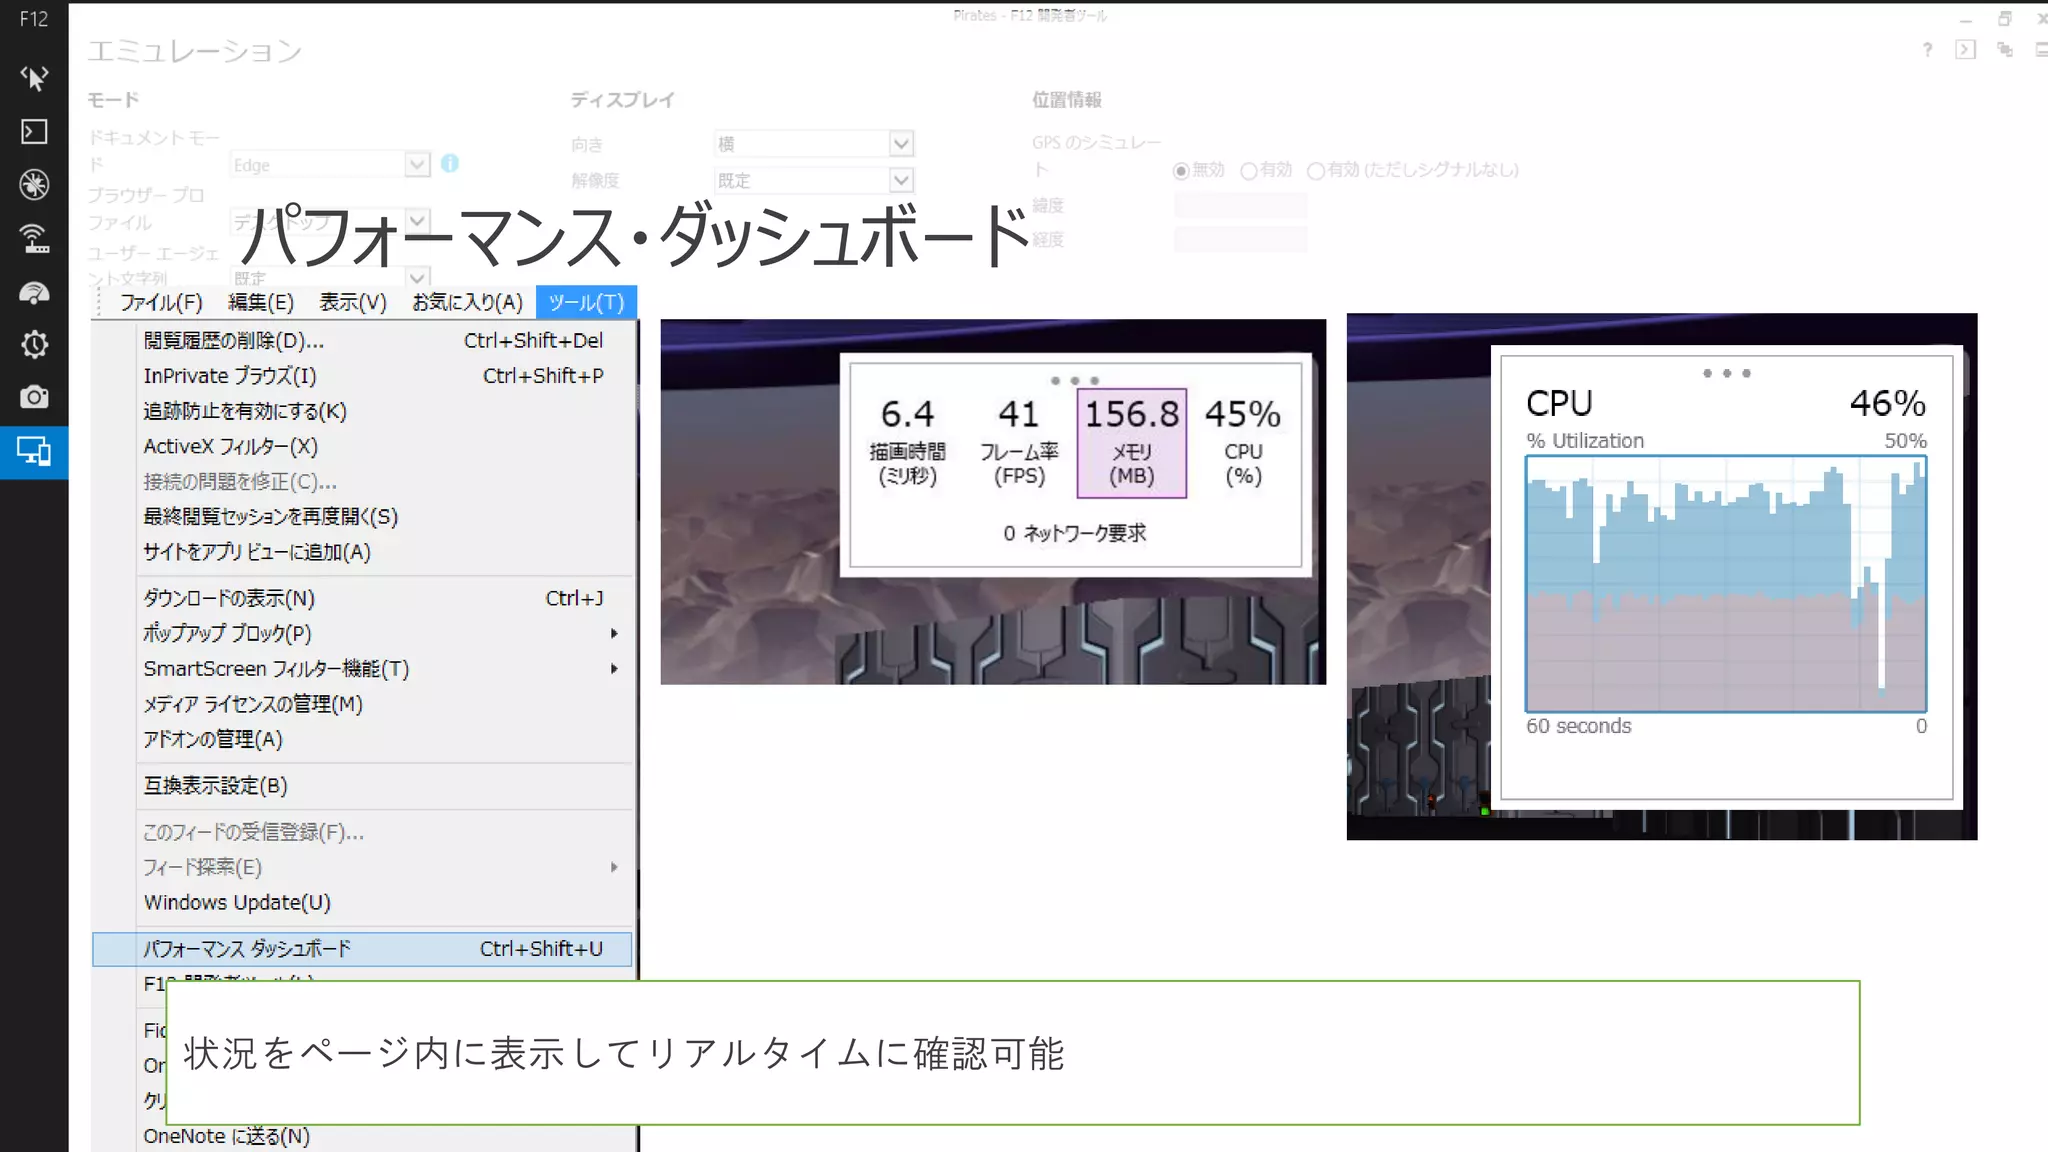Viewport: 2048px width, 1152px height.
Task: Open the Memory camera icon
Action: (34, 398)
